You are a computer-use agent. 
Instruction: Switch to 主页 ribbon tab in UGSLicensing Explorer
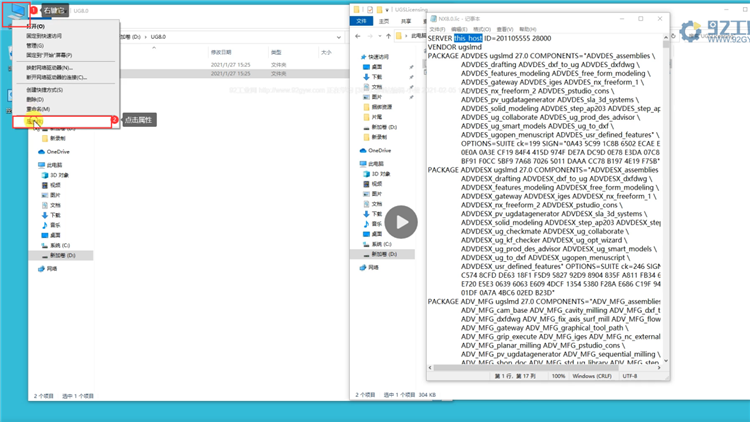point(384,21)
